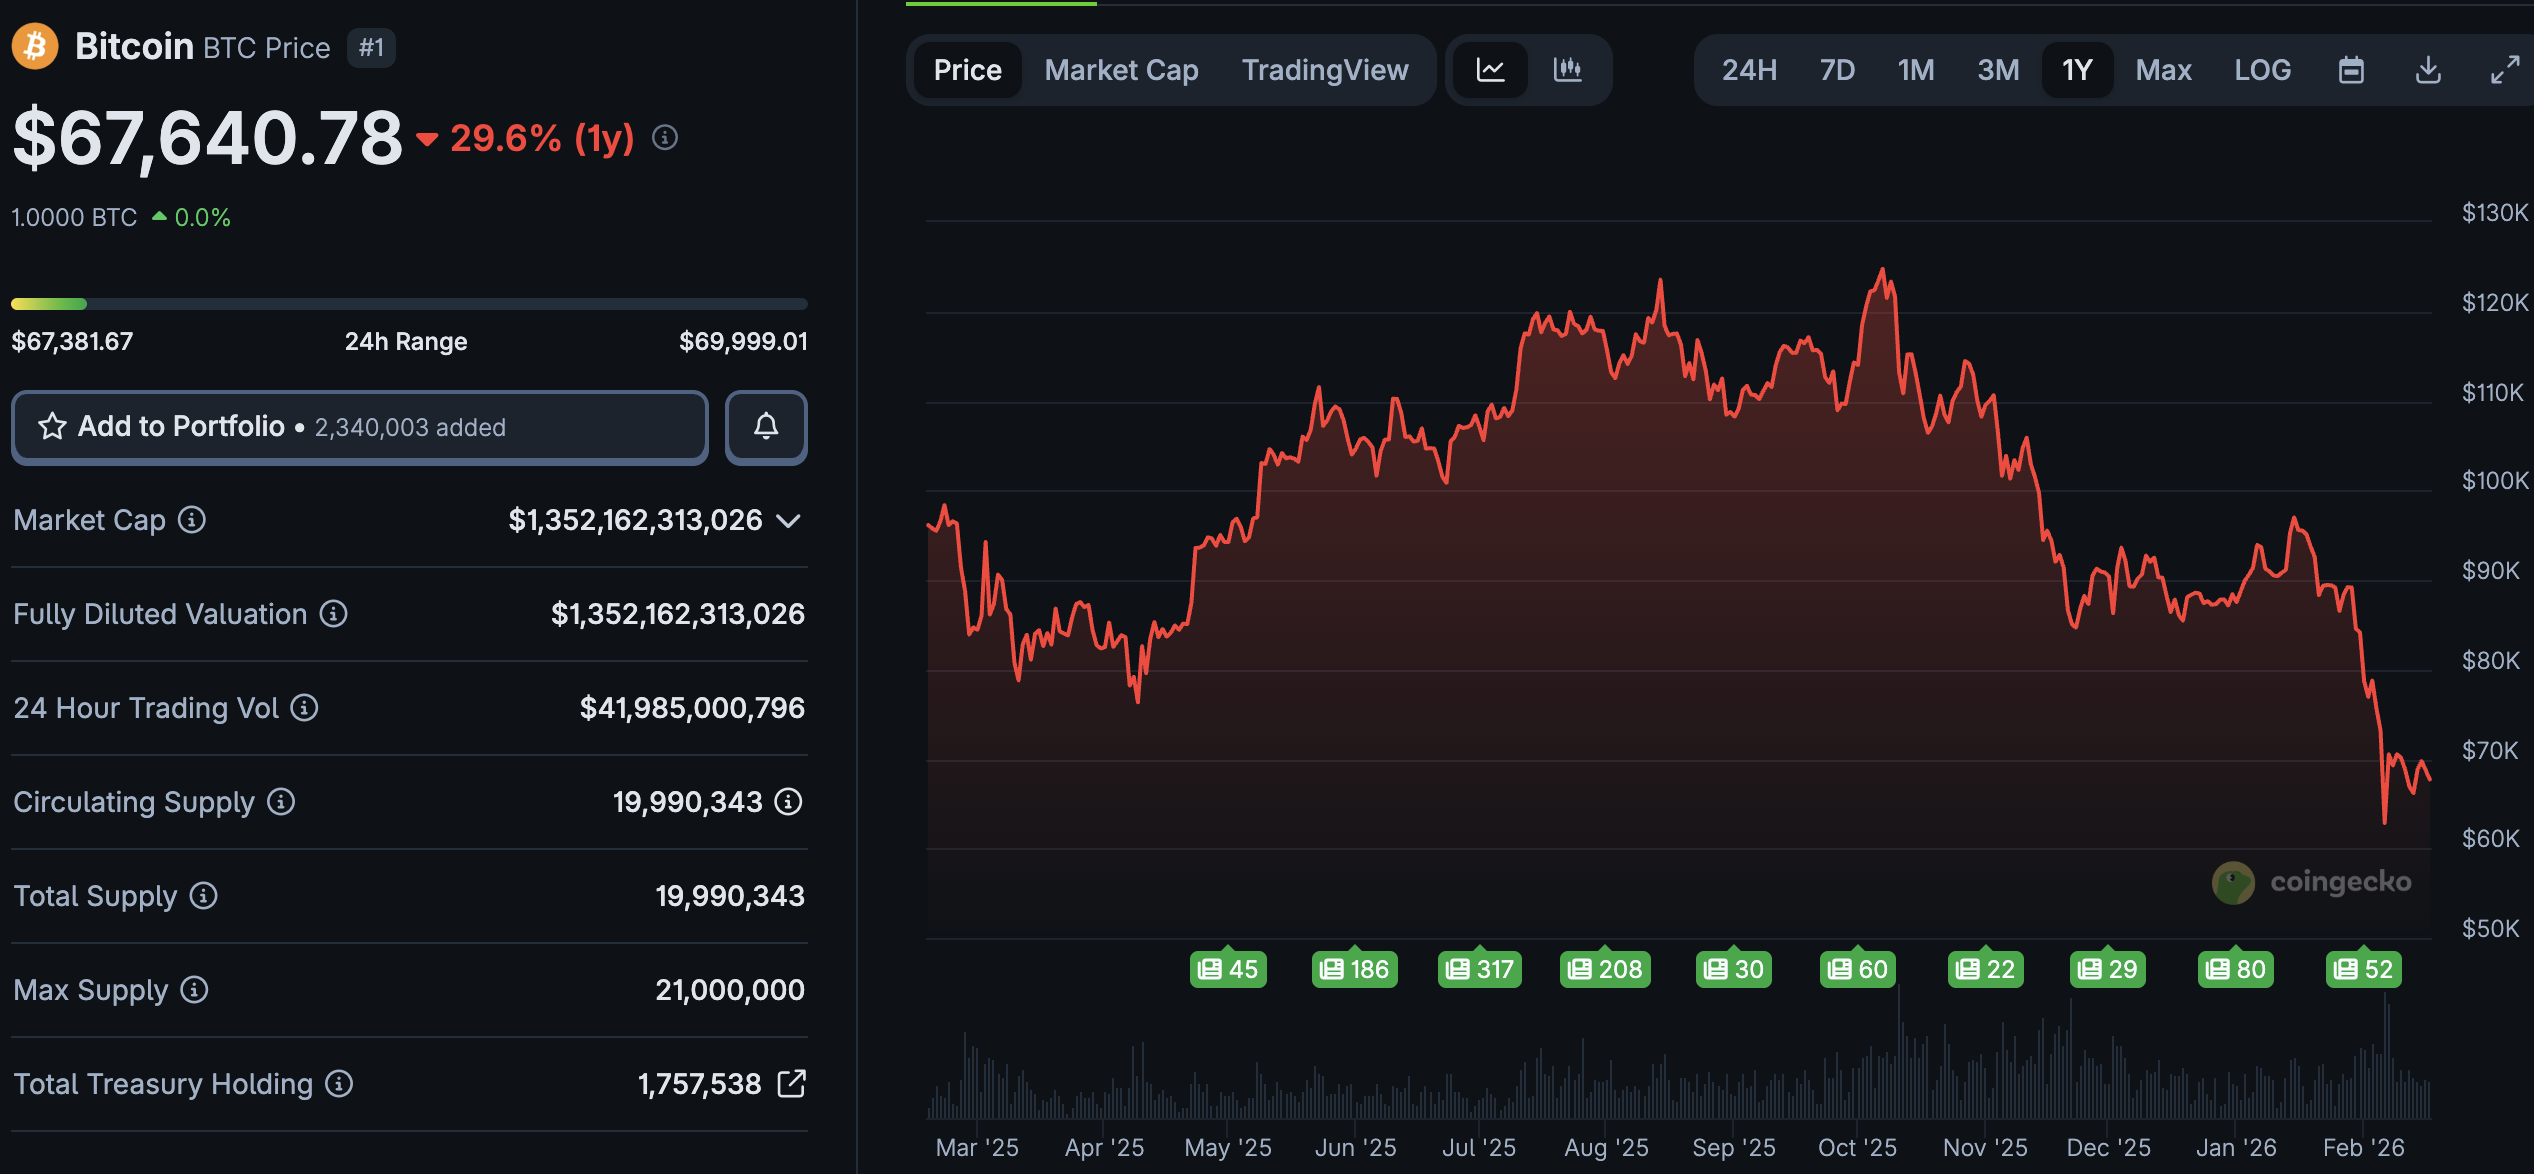
Task: Click the #1 rank badge
Action: (371, 48)
